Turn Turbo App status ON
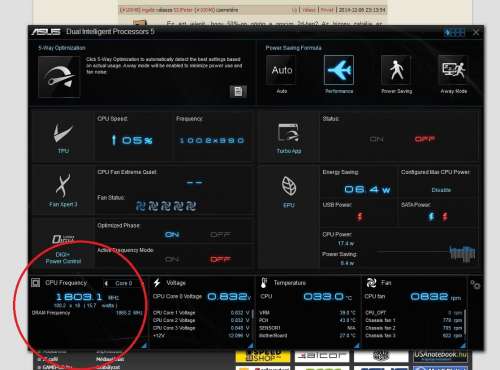The image size is (500, 370). [376, 139]
